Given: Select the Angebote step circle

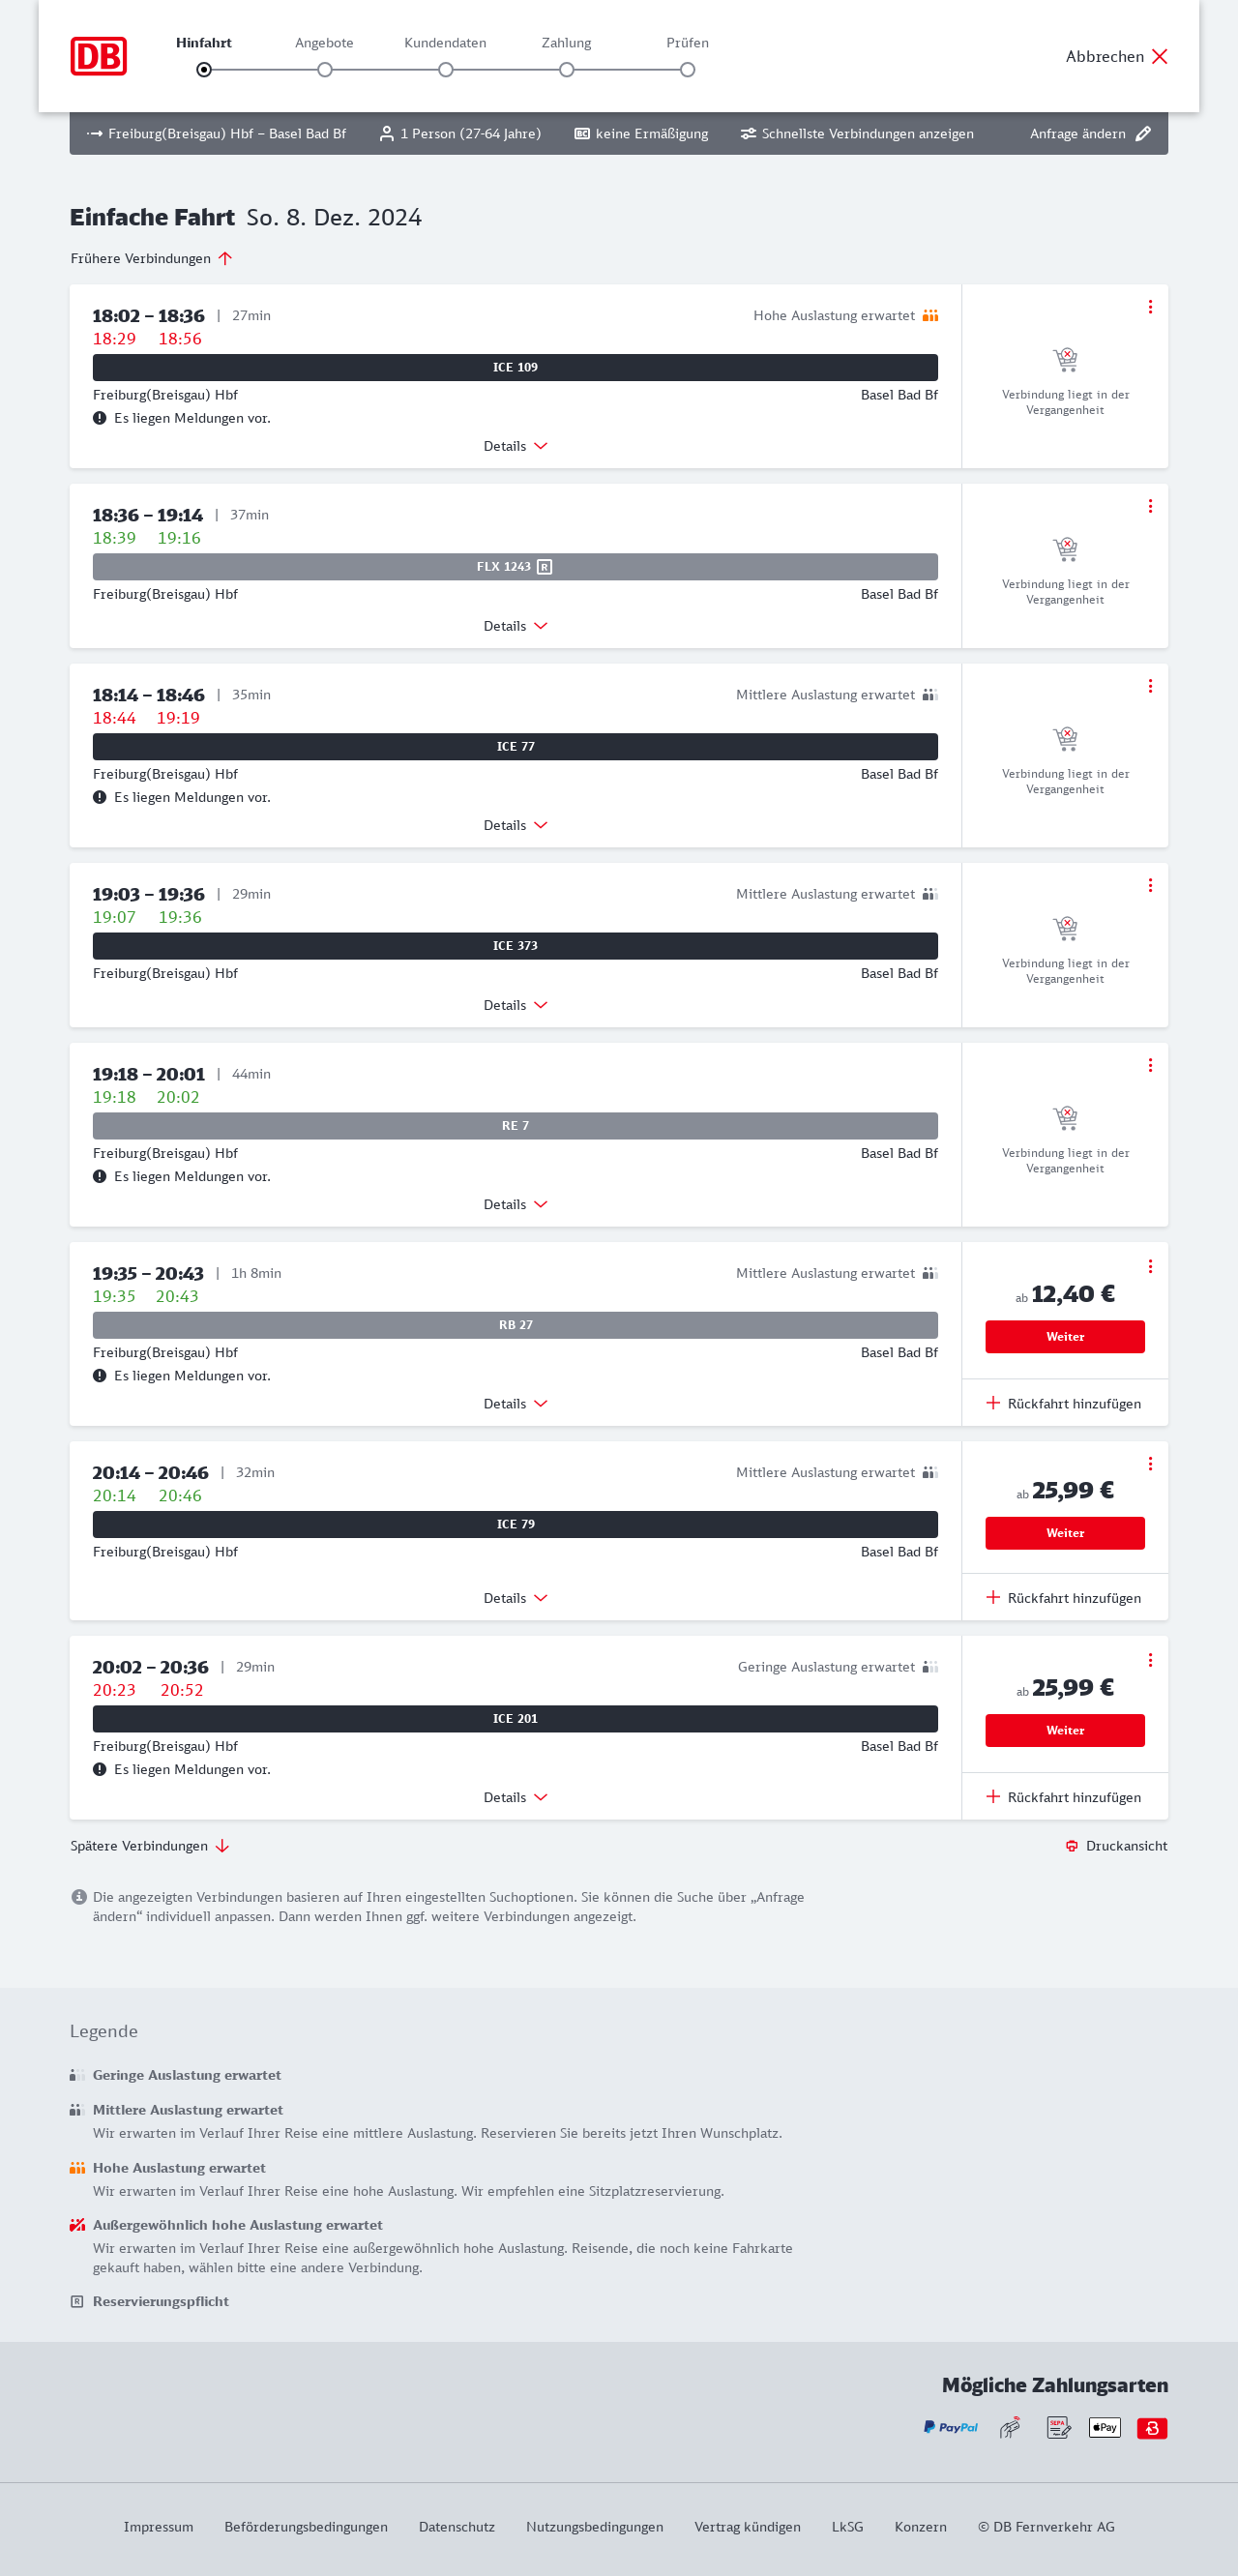Looking at the screenshot, I should [325, 70].
